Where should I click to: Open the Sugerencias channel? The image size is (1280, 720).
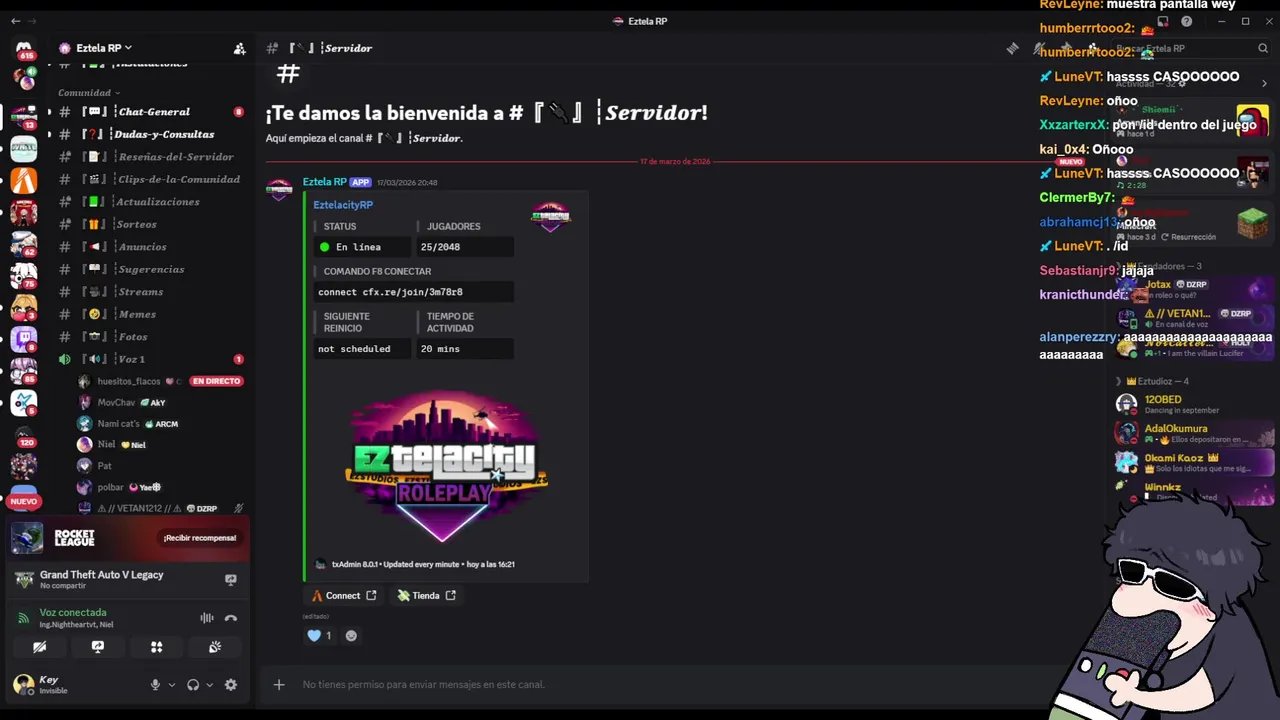tap(150, 269)
